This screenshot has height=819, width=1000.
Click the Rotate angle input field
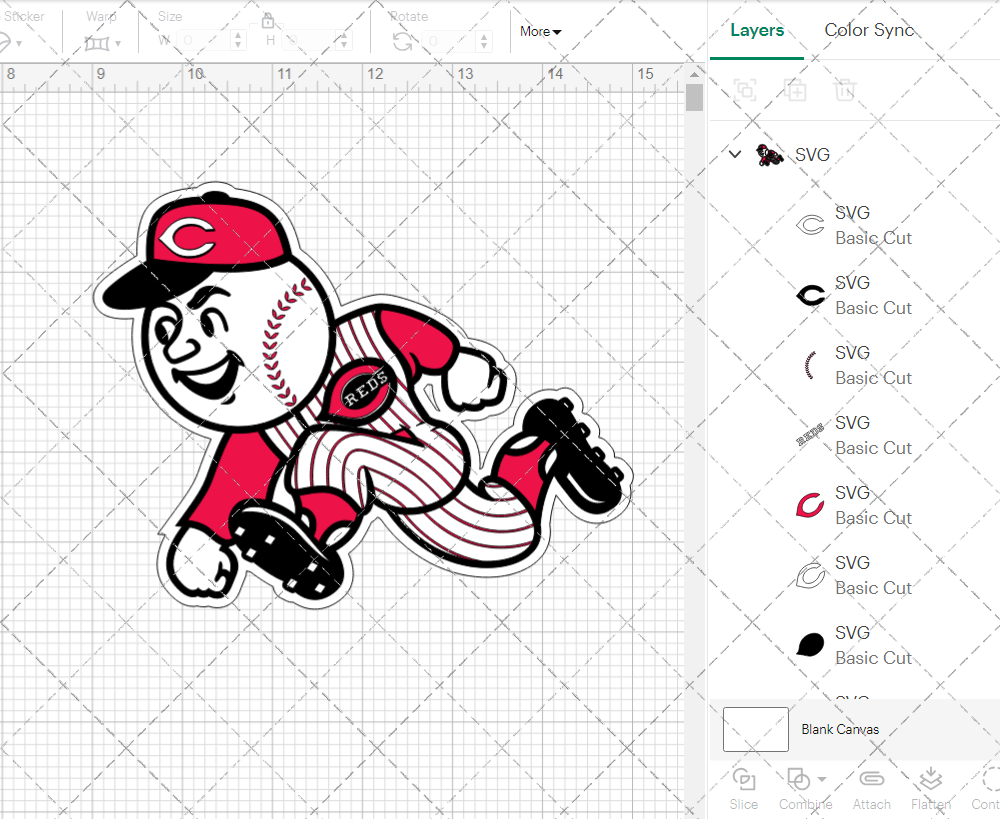(x=448, y=41)
